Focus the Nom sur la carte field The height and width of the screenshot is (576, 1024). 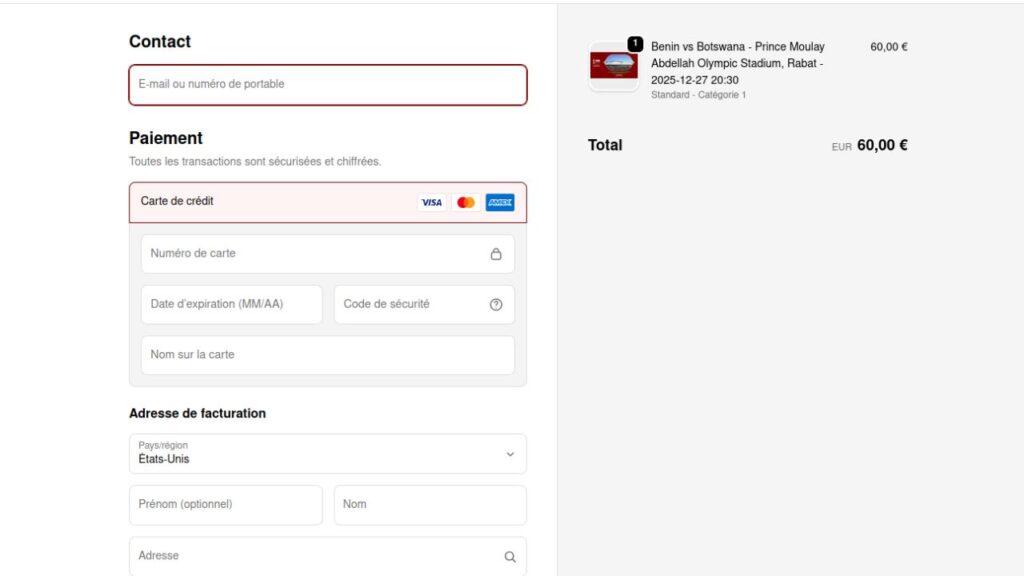[327, 355]
